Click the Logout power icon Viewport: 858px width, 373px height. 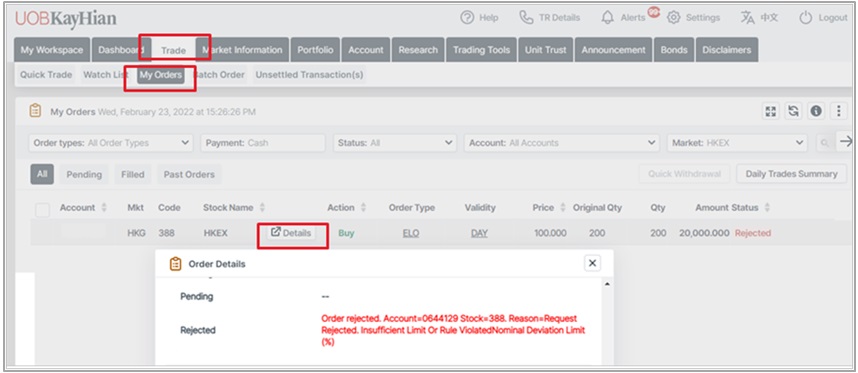805,18
